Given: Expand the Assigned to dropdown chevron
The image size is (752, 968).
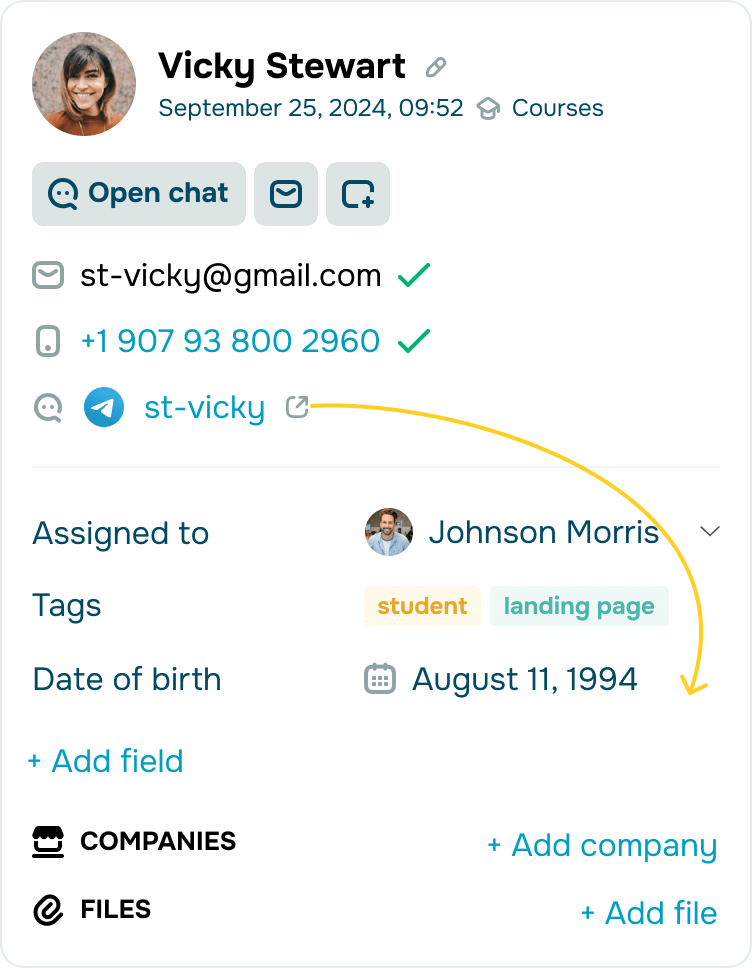Looking at the screenshot, I should pyautogui.click(x=710, y=532).
